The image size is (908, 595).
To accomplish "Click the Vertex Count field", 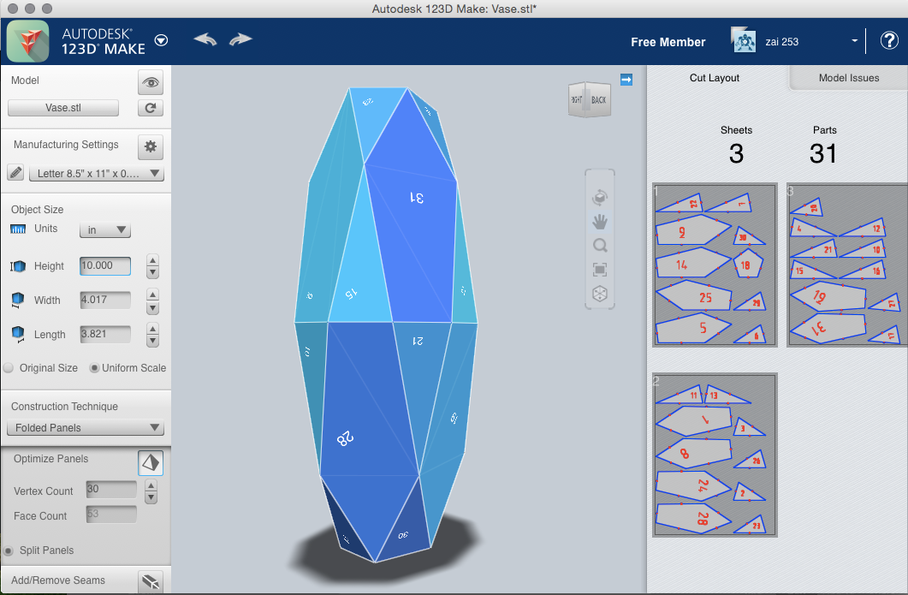I will (111, 489).
